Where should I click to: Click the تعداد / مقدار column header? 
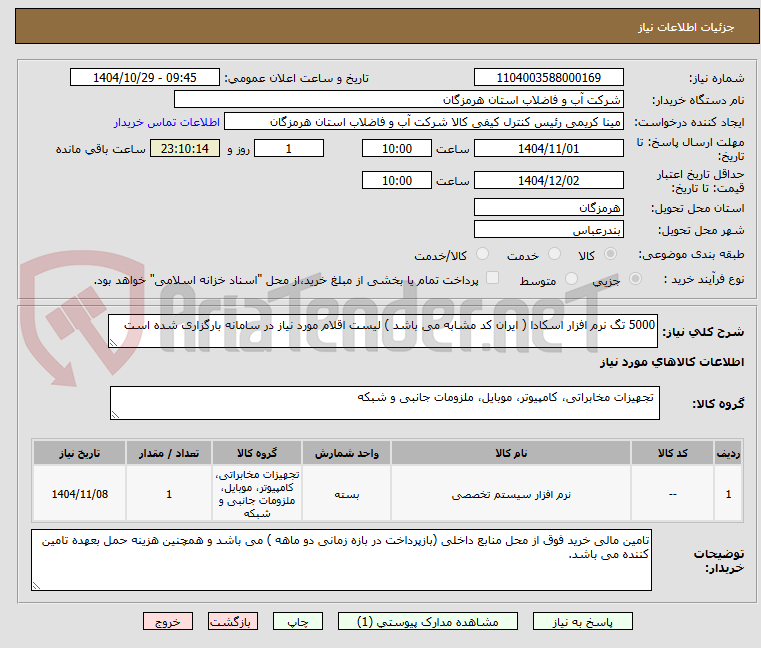point(169,453)
